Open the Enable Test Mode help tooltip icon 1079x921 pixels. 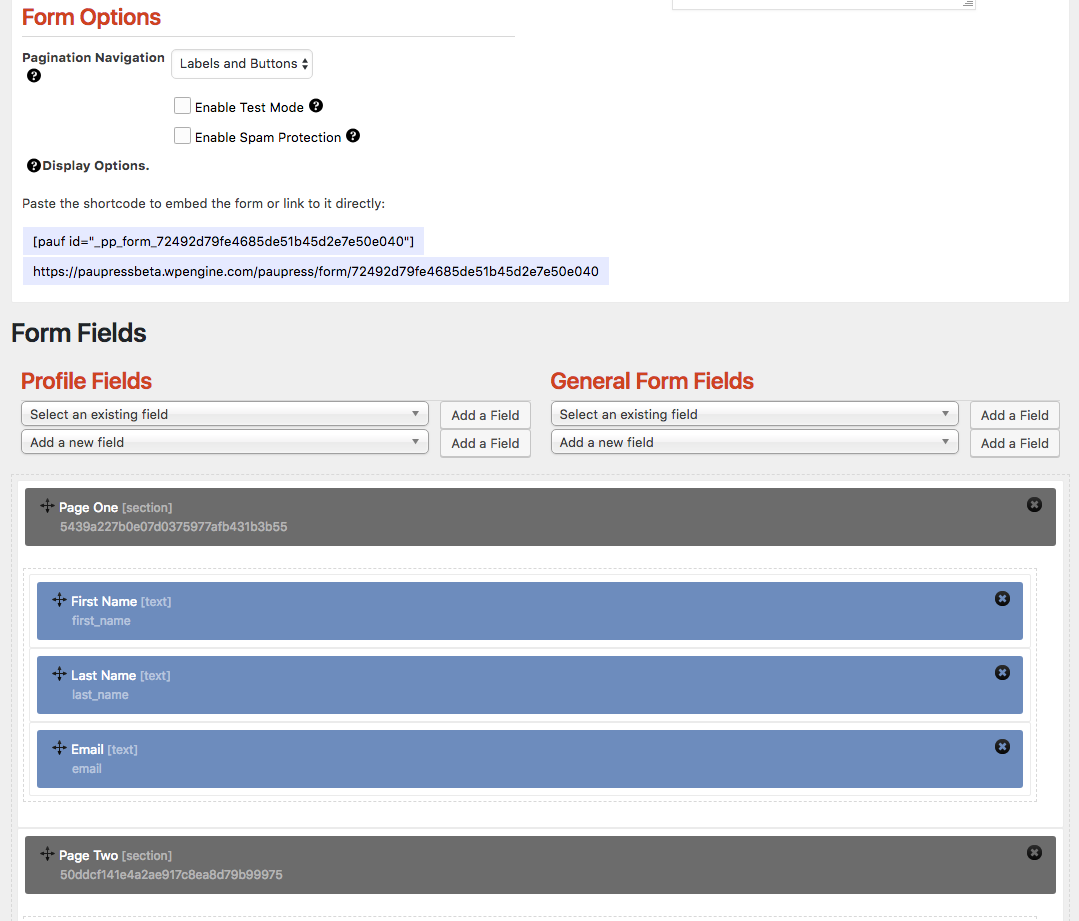316,106
